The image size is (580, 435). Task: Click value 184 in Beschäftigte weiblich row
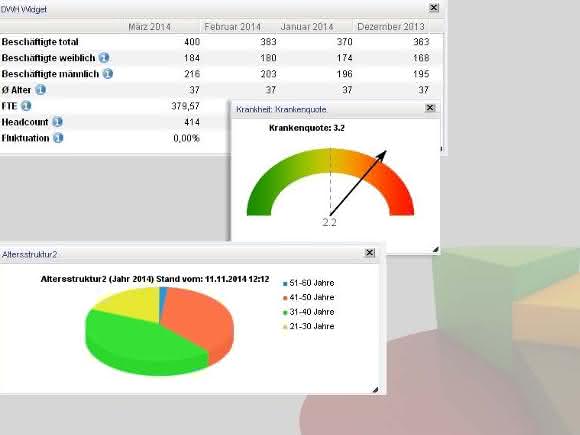[x=192, y=58]
